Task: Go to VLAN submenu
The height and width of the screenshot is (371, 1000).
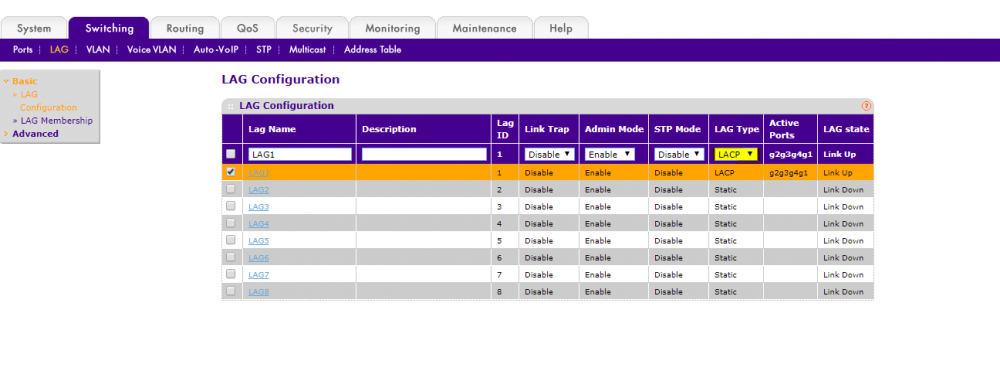Action: tap(98, 49)
